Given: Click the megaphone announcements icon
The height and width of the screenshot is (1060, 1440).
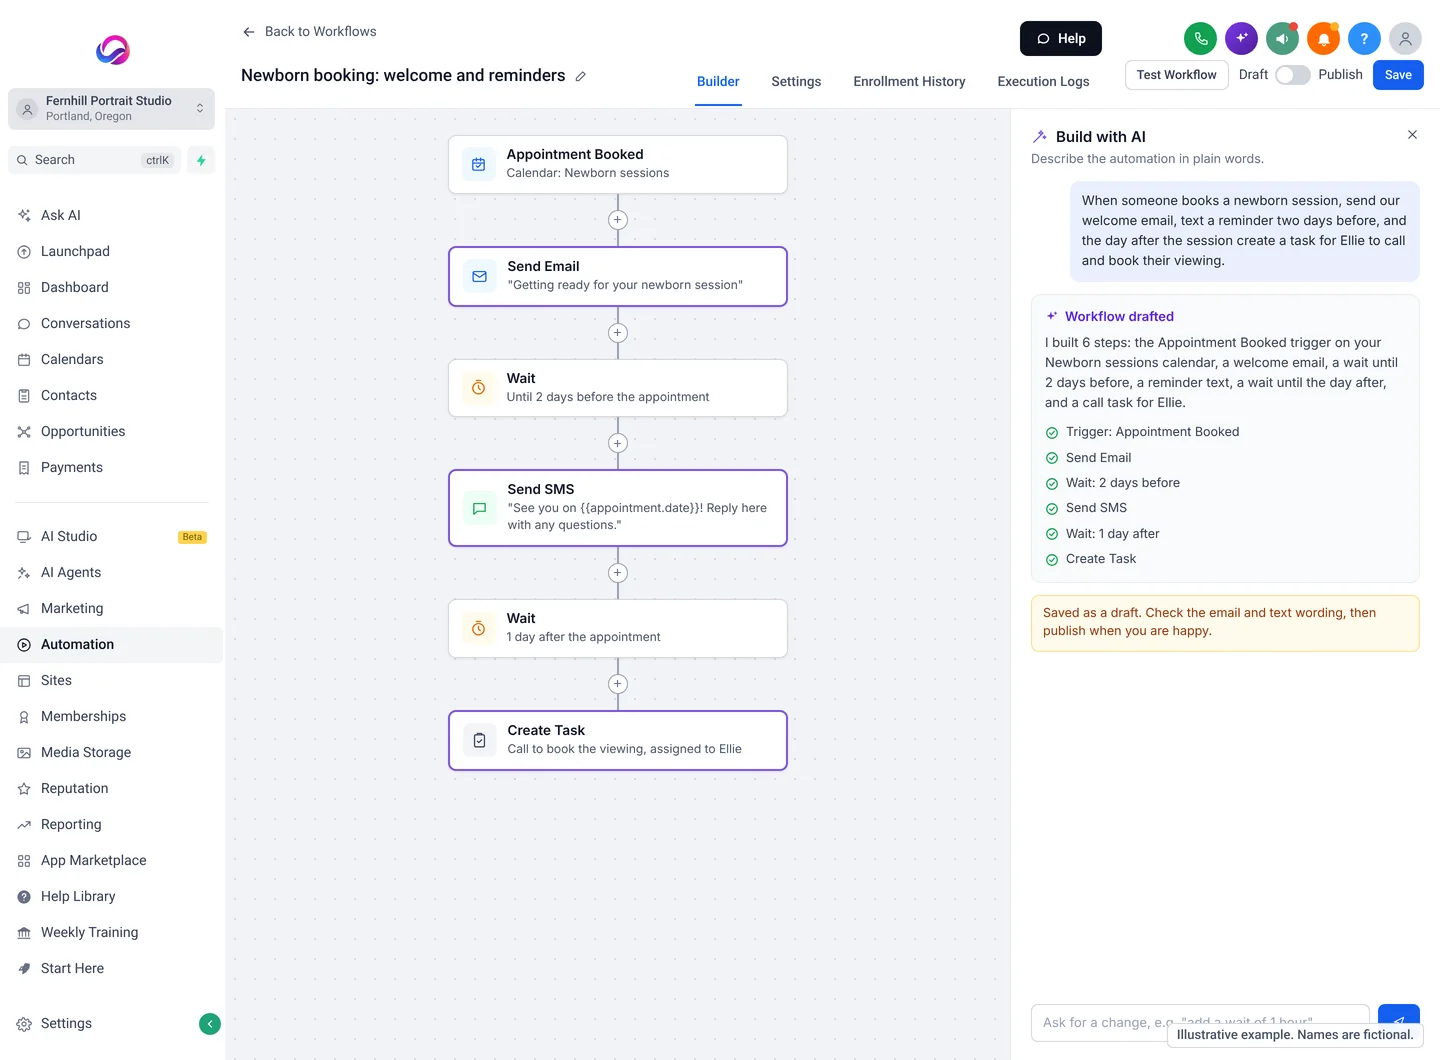Looking at the screenshot, I should tap(1282, 39).
